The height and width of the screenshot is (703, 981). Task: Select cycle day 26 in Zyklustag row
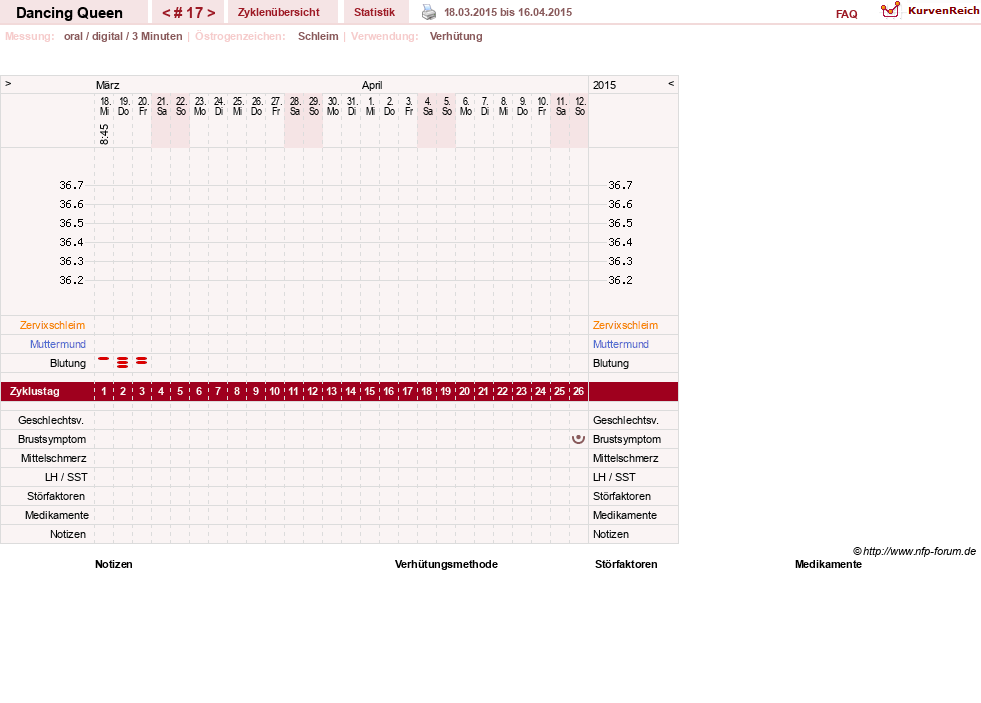(579, 392)
